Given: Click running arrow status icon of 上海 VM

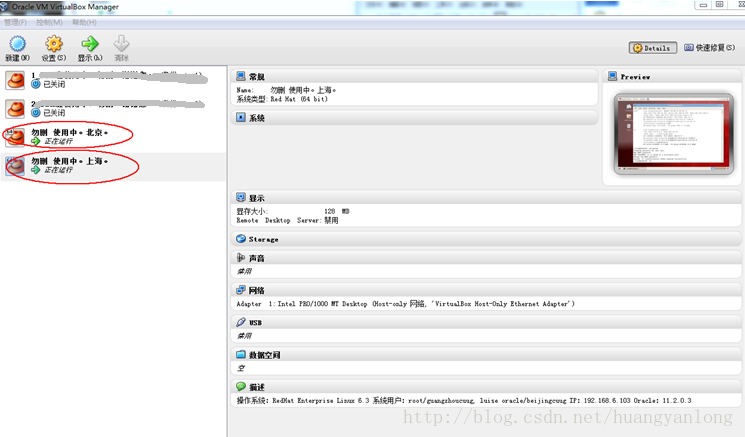Looking at the screenshot, I should (x=36, y=170).
